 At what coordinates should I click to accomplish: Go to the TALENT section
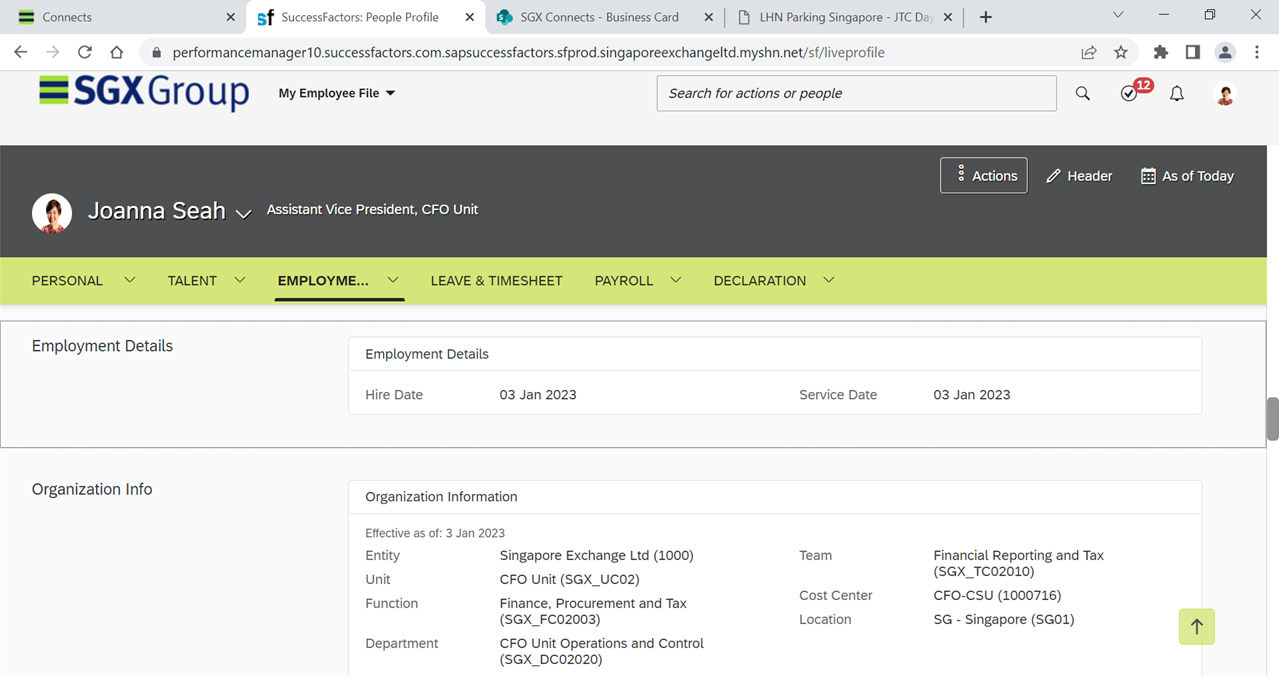click(x=192, y=281)
